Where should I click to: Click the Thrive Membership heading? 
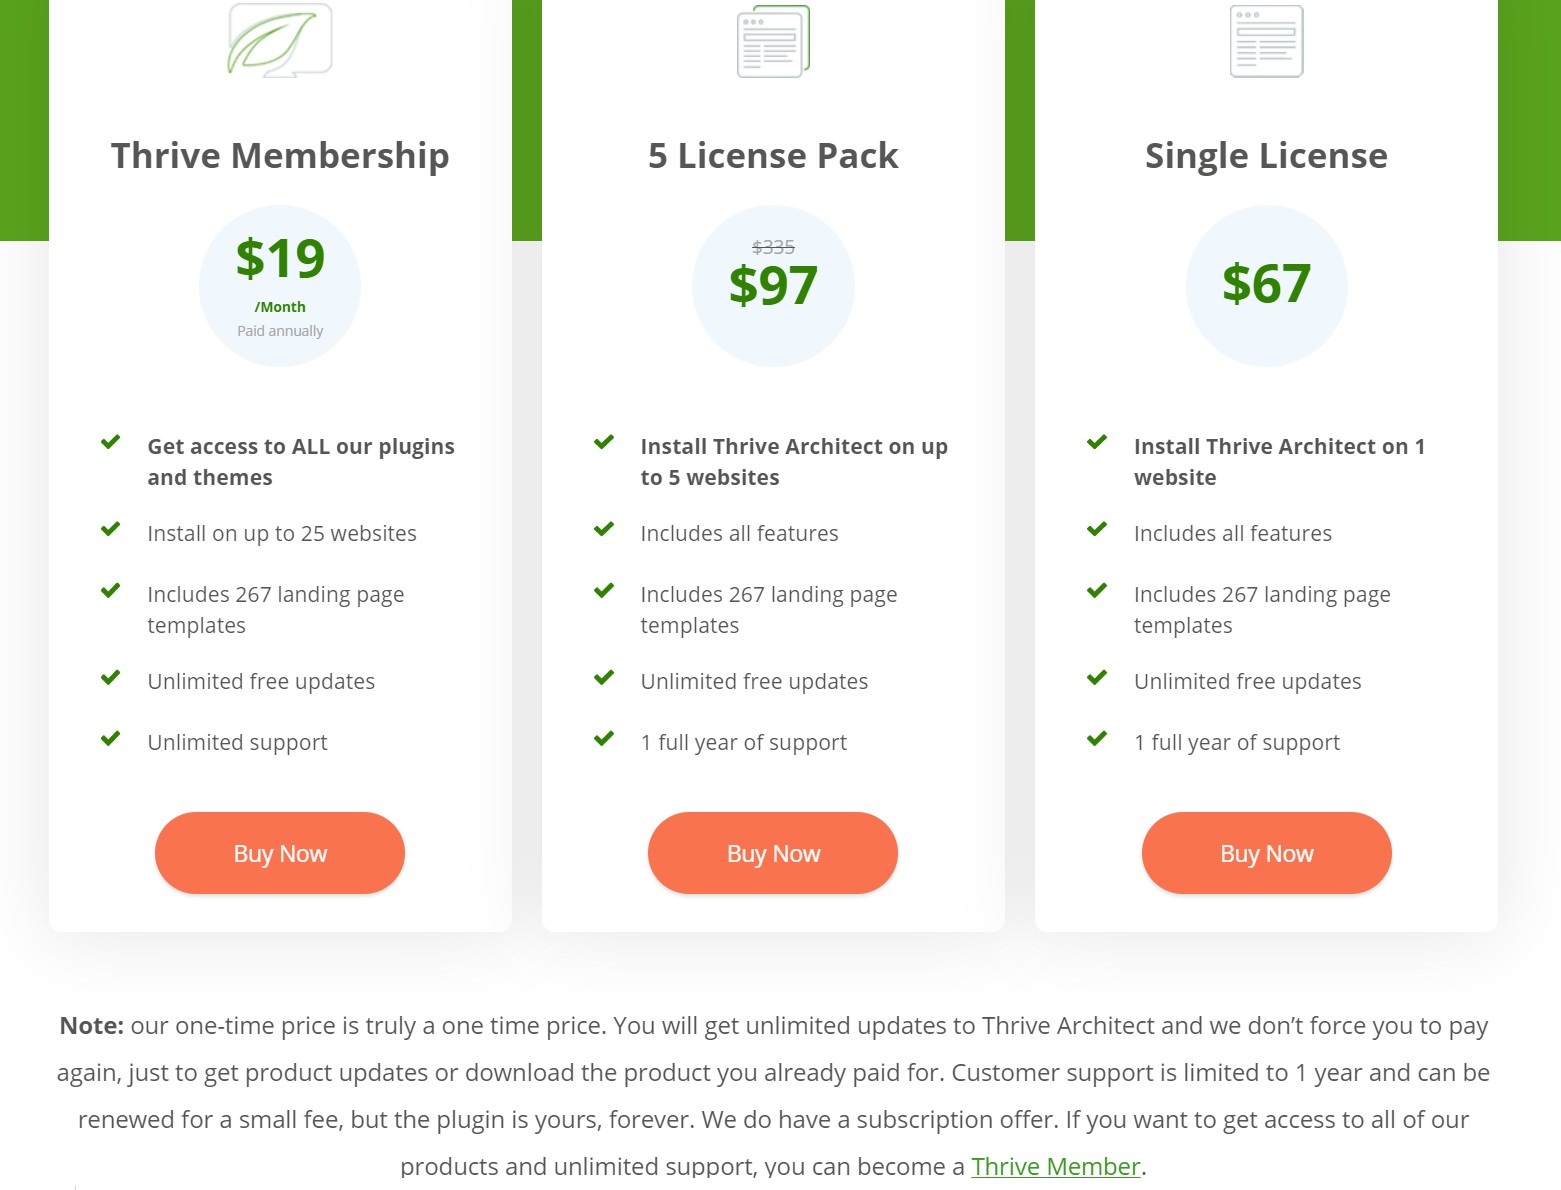[x=280, y=156]
